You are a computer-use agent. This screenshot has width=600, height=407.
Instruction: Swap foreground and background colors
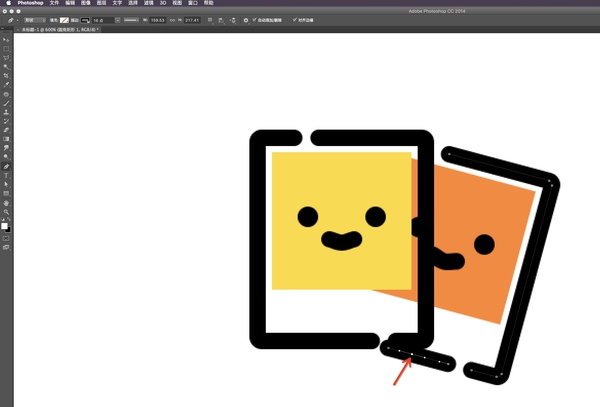[9, 220]
